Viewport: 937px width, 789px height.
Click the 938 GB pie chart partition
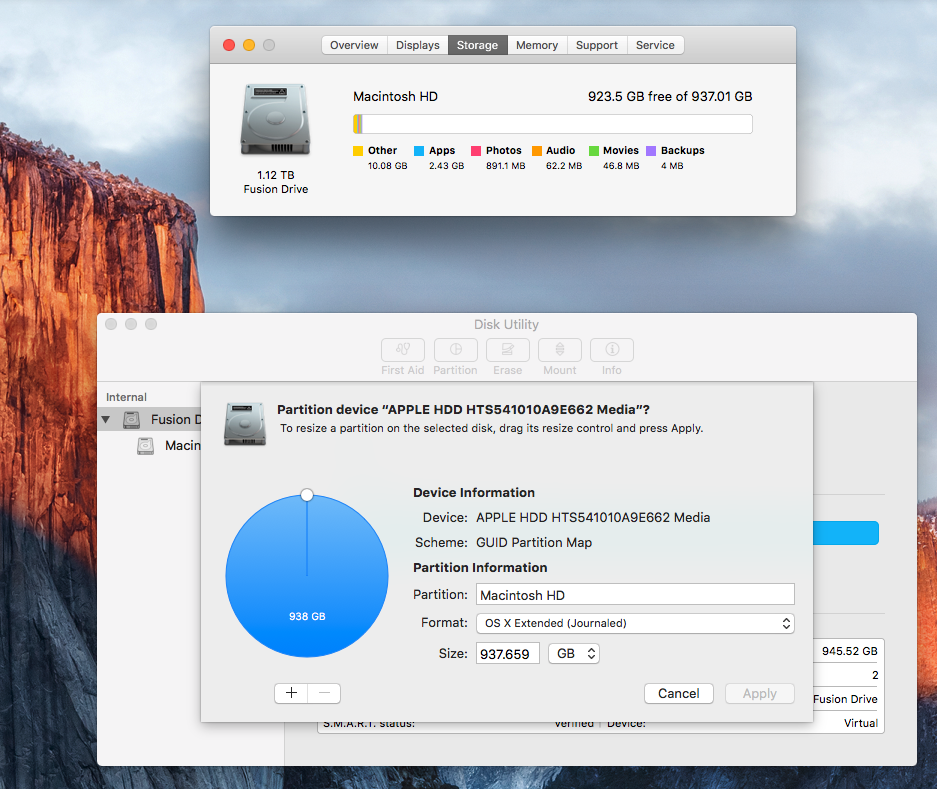(x=307, y=576)
